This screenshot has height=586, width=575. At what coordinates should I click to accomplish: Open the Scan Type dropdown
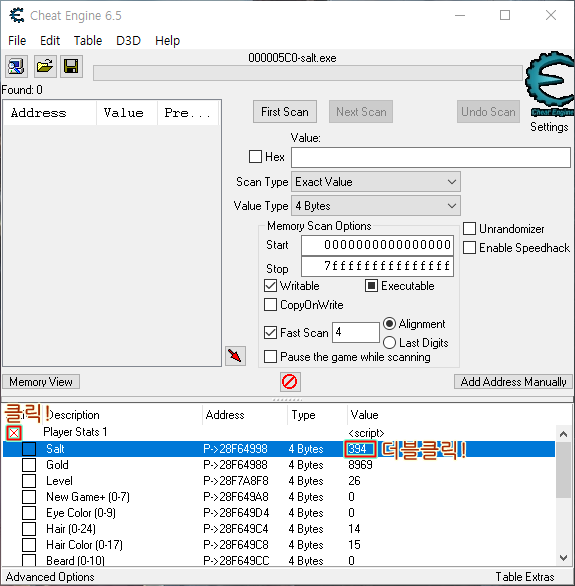click(x=376, y=182)
